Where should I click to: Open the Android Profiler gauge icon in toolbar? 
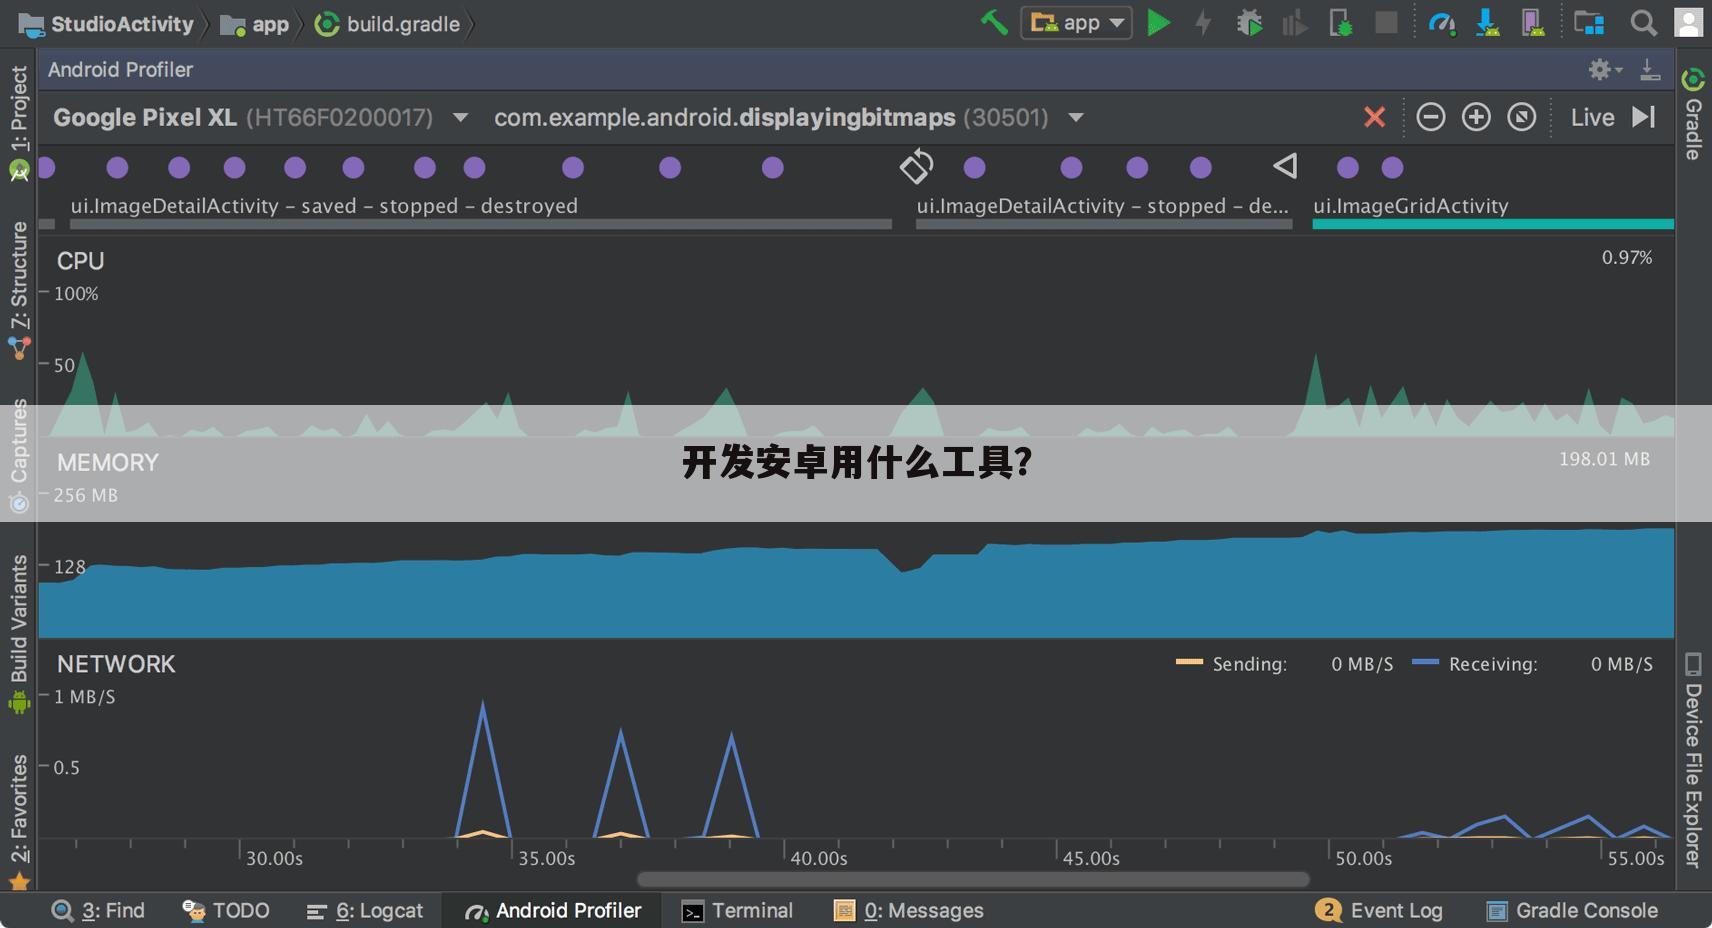1441,23
